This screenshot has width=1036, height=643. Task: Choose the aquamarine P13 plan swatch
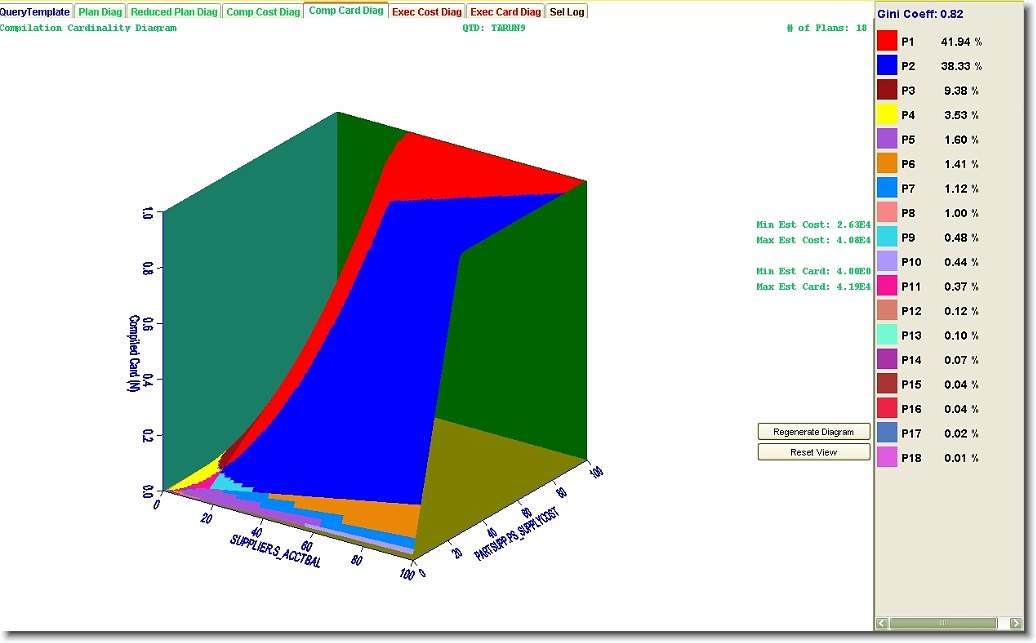(887, 335)
